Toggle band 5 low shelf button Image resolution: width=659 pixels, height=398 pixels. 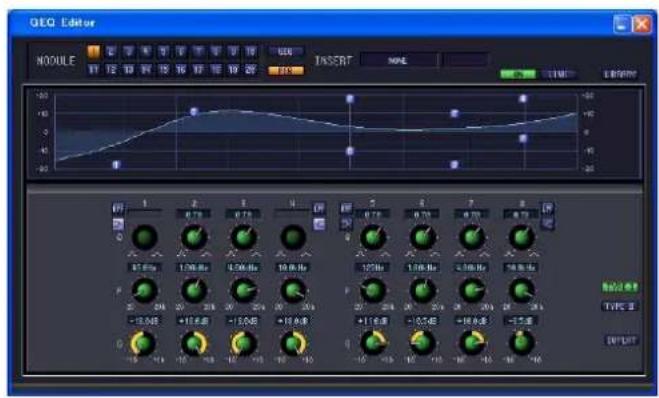click(x=346, y=224)
